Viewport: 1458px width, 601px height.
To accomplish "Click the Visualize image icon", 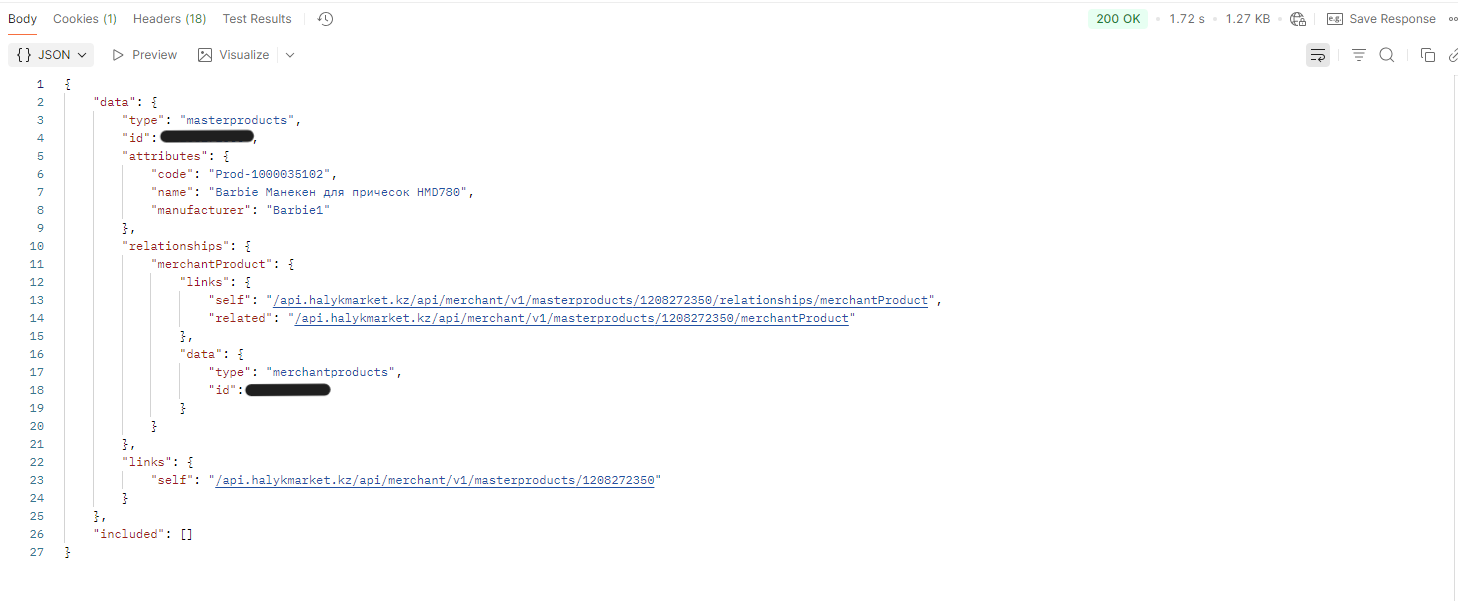I will [x=205, y=55].
